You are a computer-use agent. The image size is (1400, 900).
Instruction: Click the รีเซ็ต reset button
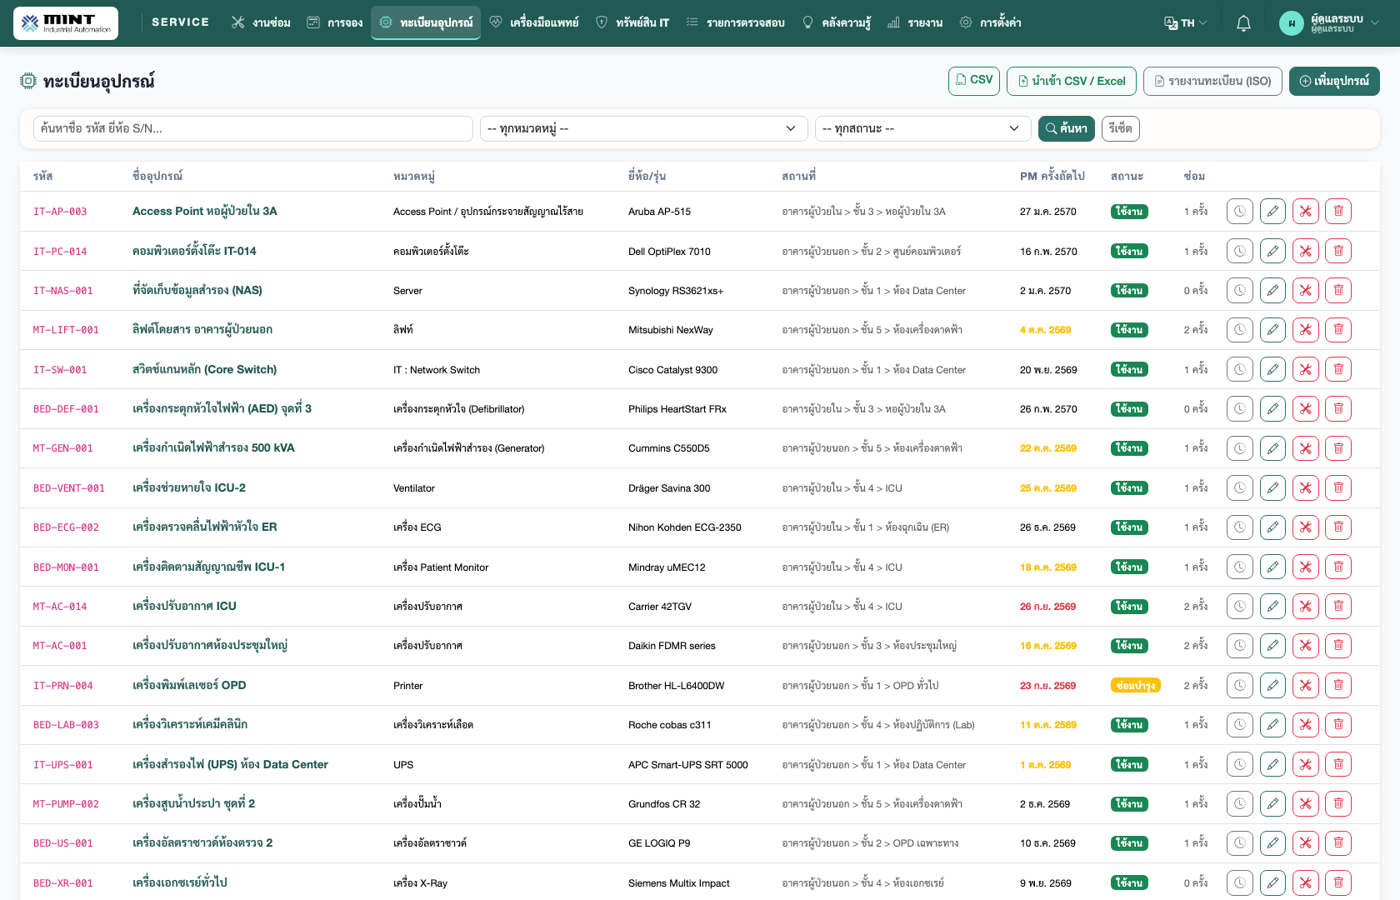[x=1120, y=128]
